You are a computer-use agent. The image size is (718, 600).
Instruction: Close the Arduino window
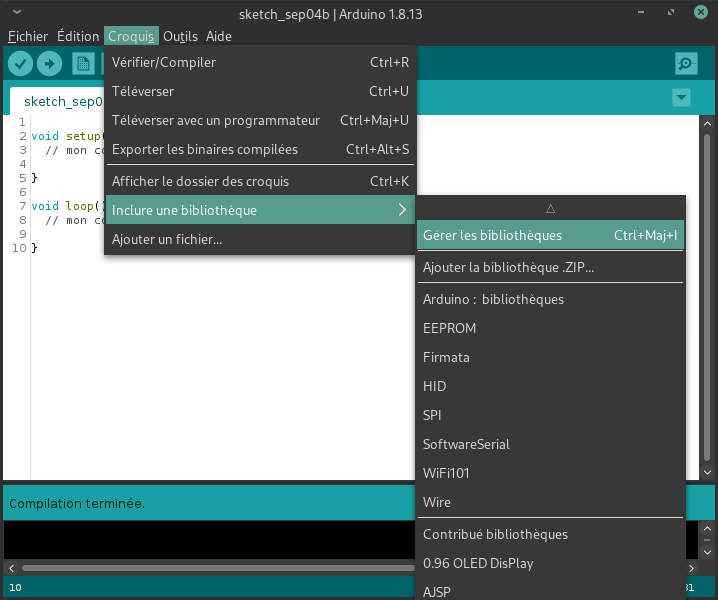(701, 12)
